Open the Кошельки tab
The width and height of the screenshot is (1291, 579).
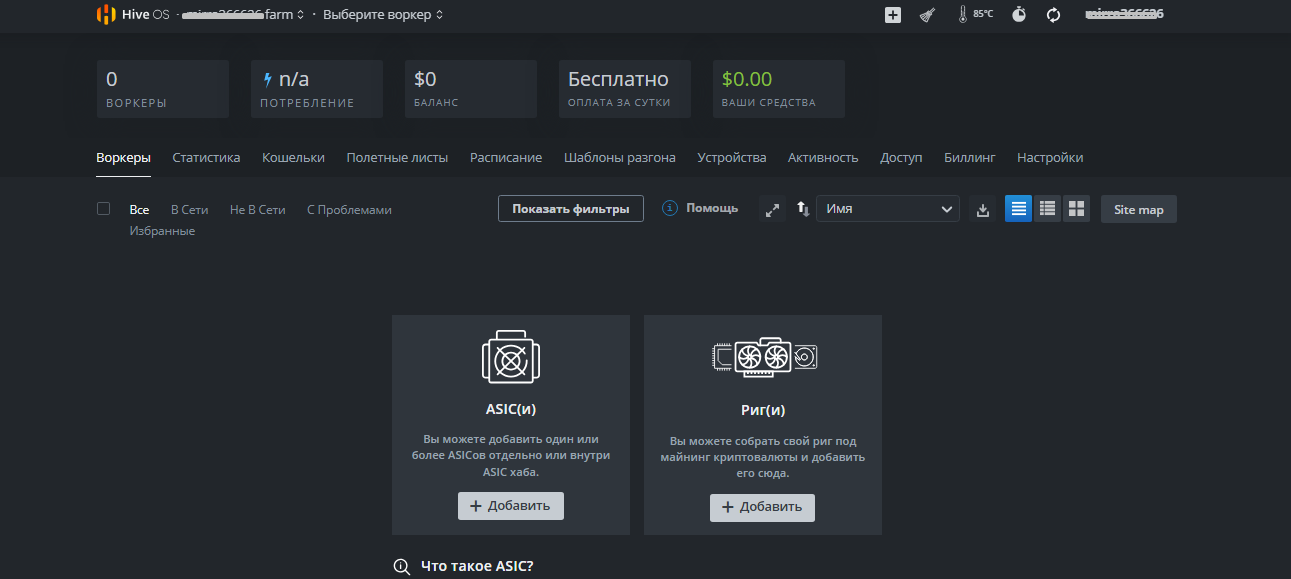293,158
